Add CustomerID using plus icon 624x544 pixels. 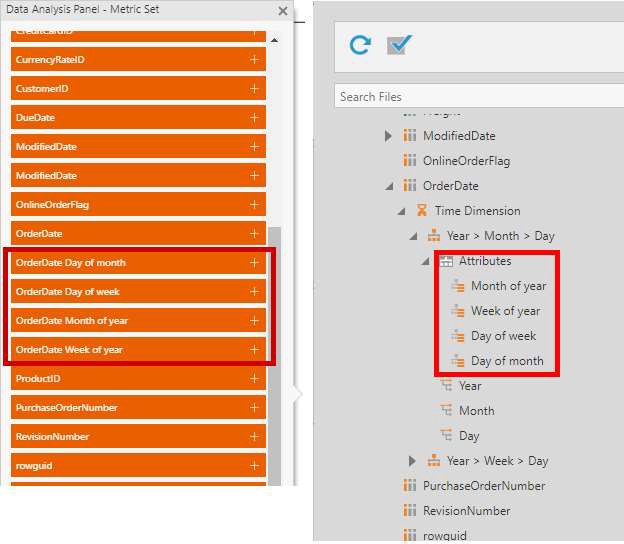point(254,89)
